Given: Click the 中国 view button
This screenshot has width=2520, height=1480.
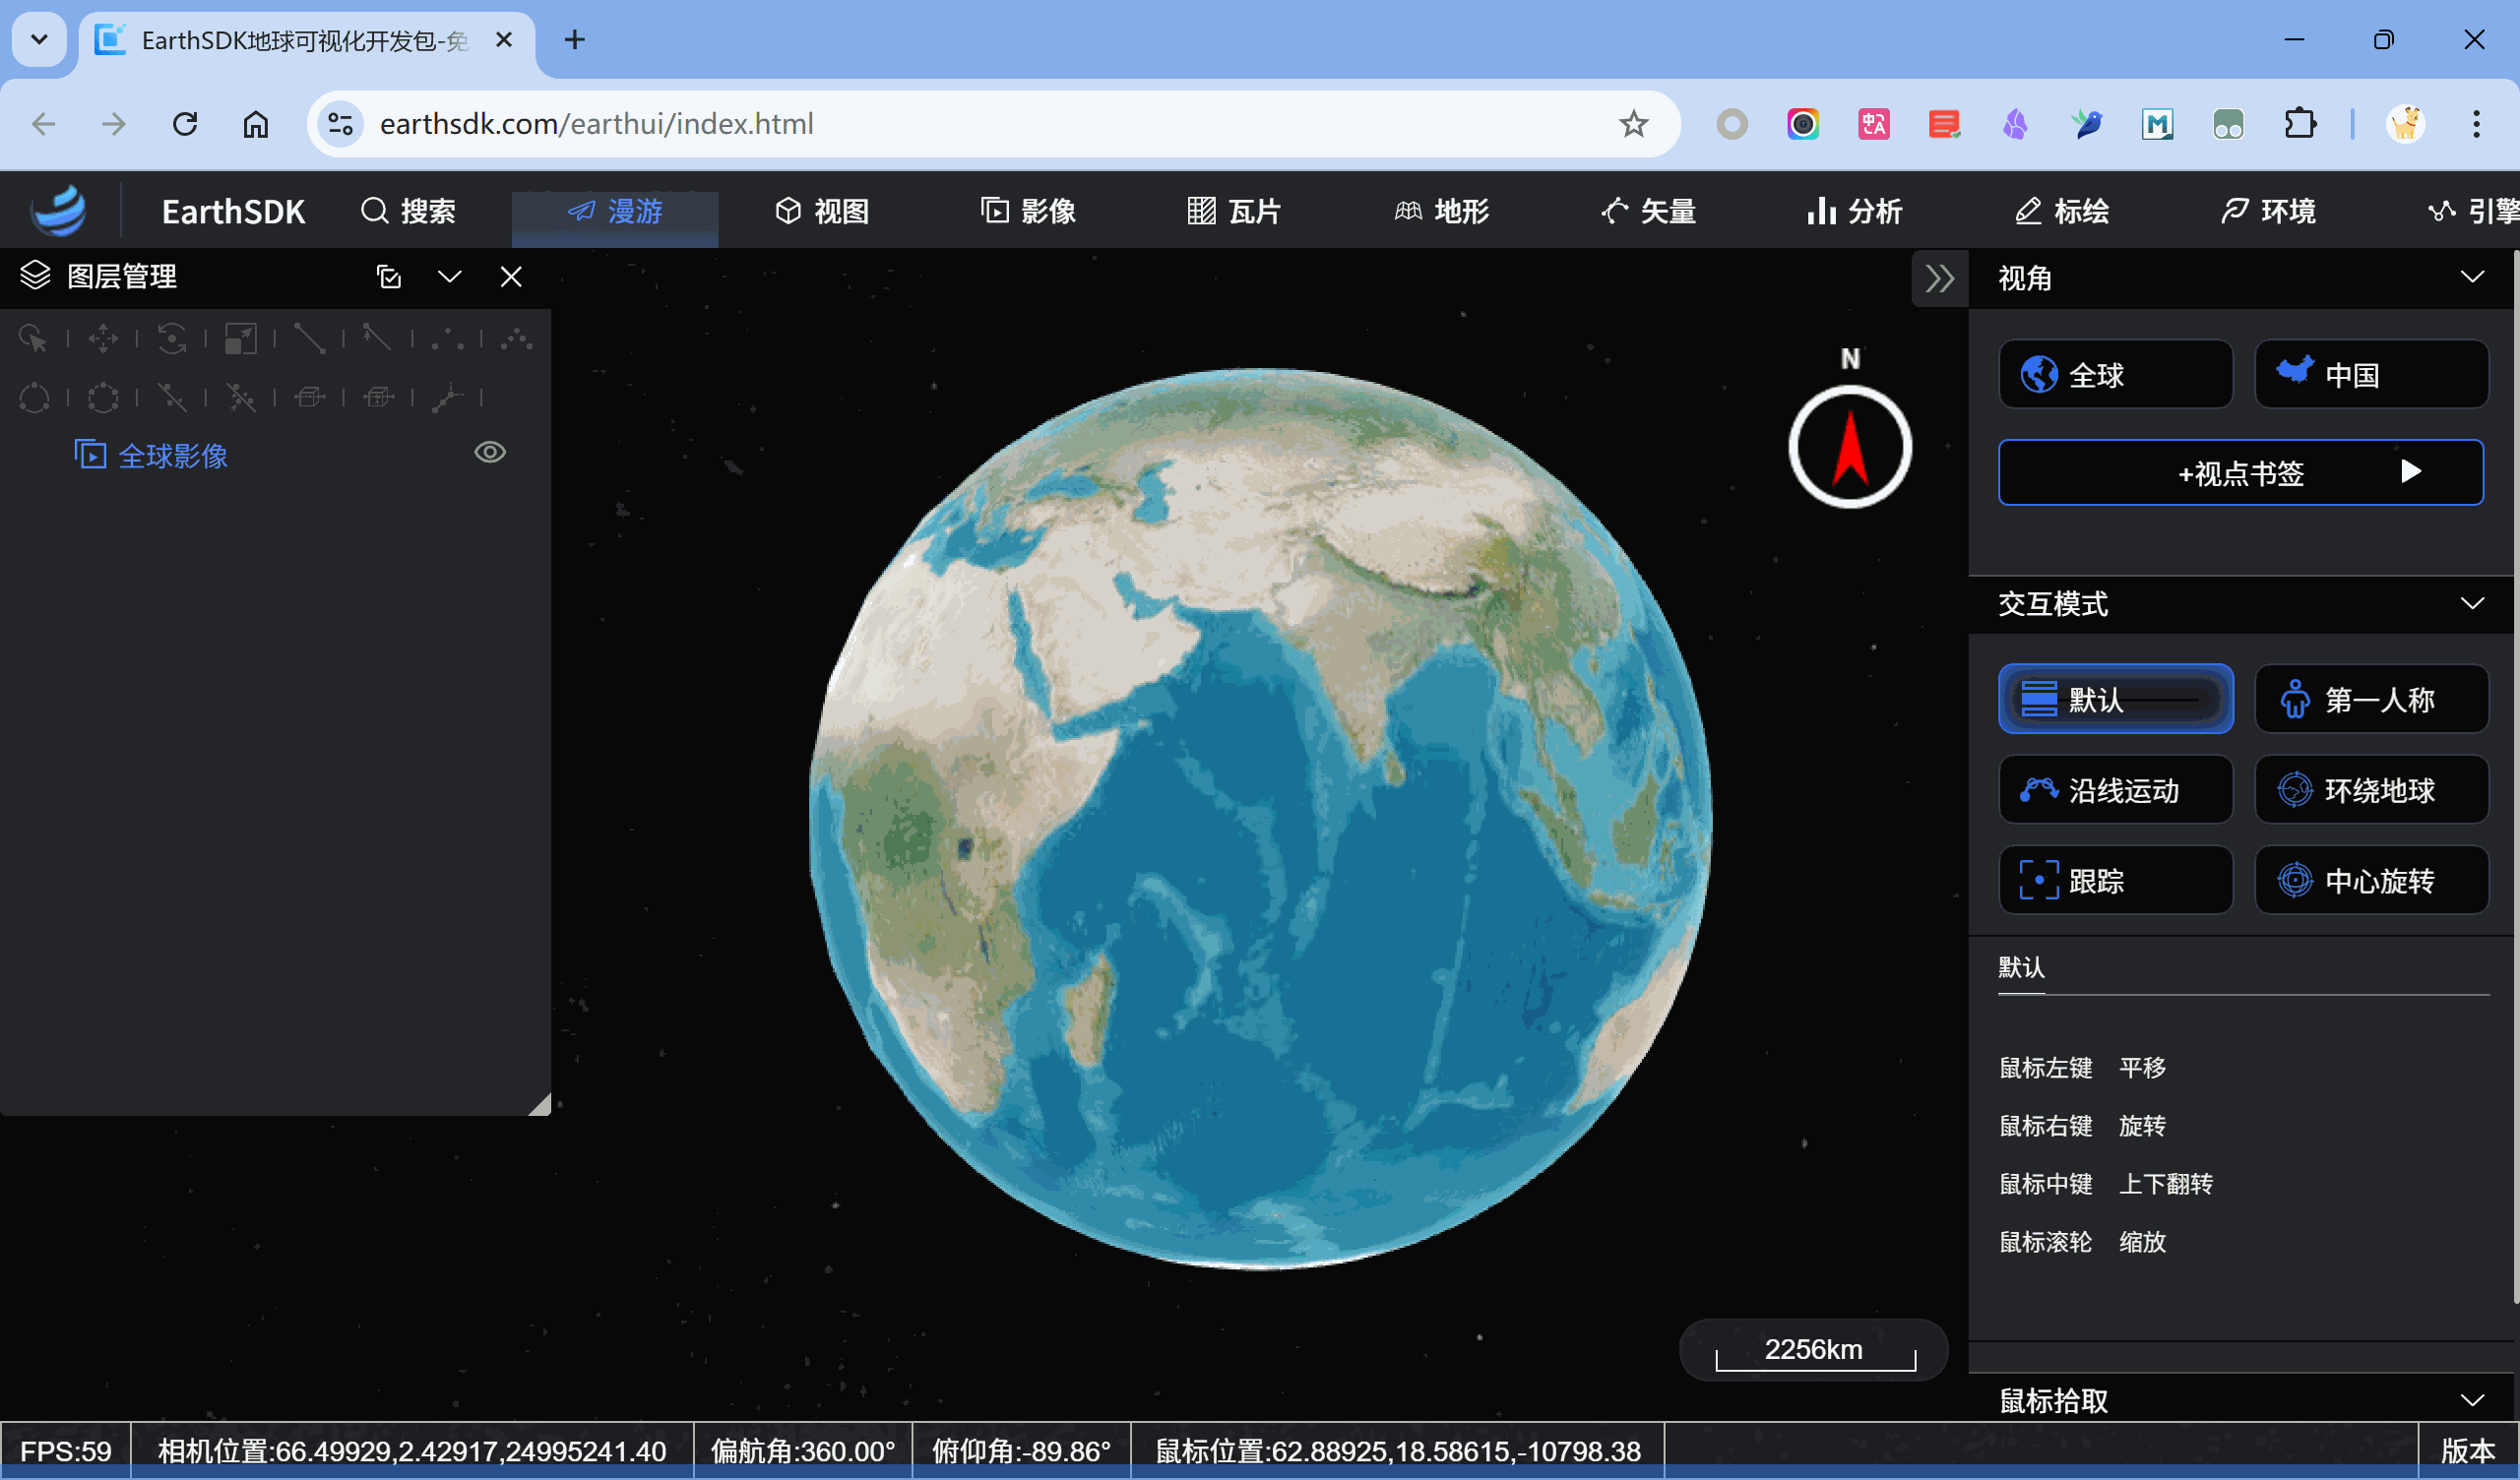Looking at the screenshot, I should [x=2371, y=375].
